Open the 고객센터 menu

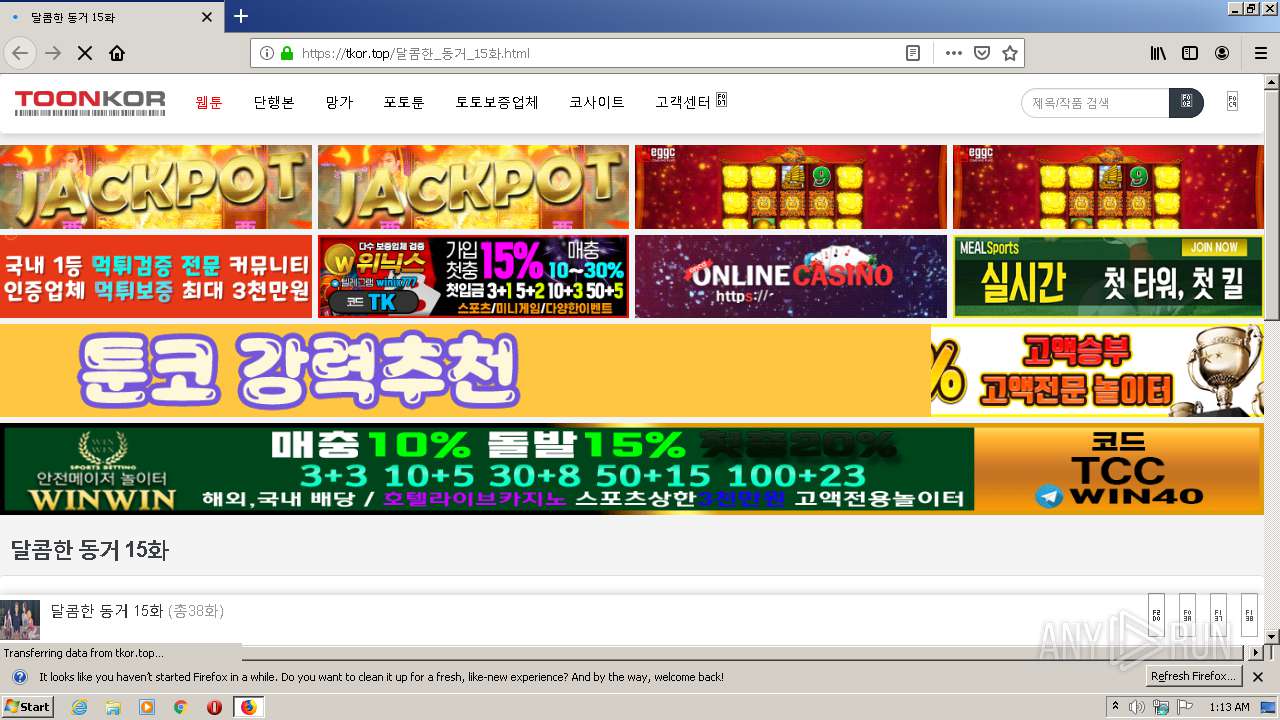690,102
